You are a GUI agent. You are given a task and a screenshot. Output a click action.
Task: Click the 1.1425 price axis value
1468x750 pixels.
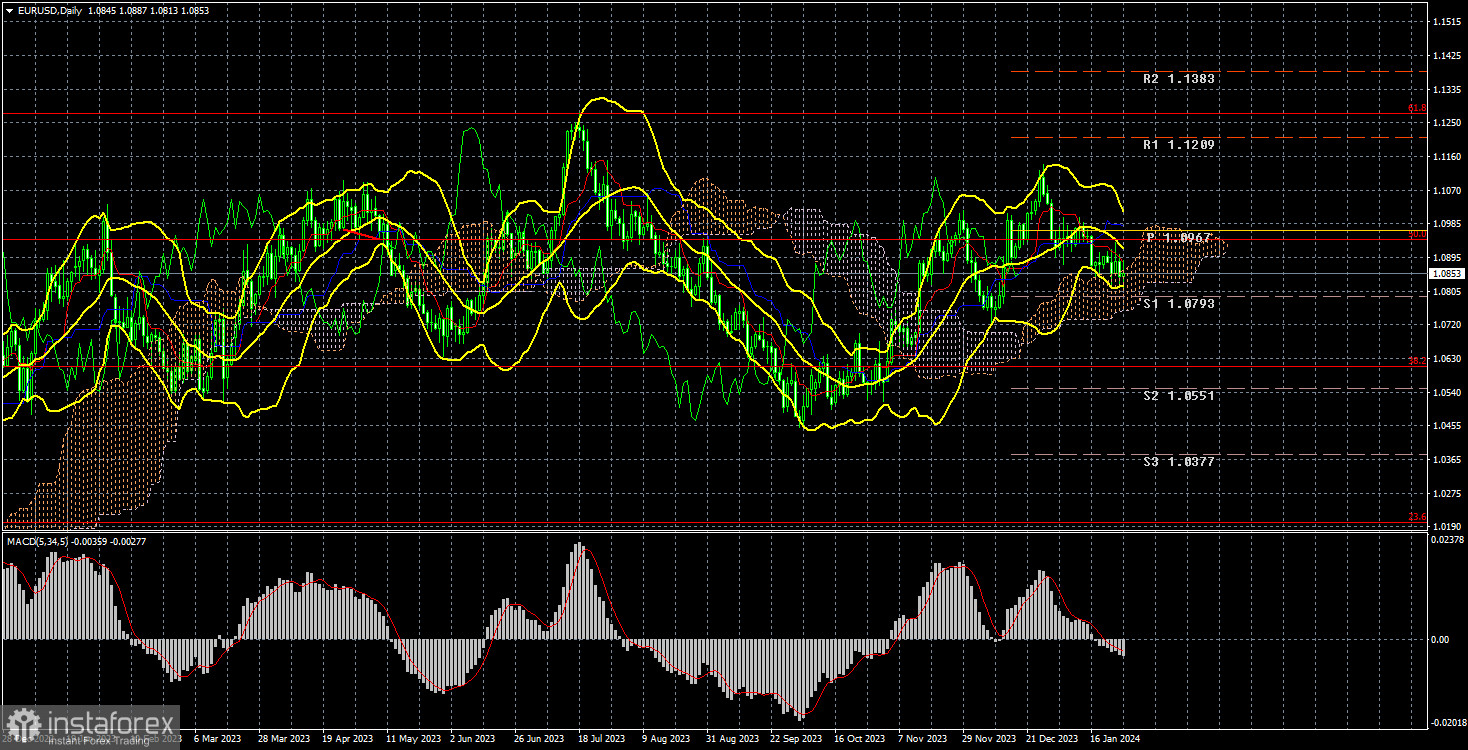(x=1447, y=56)
